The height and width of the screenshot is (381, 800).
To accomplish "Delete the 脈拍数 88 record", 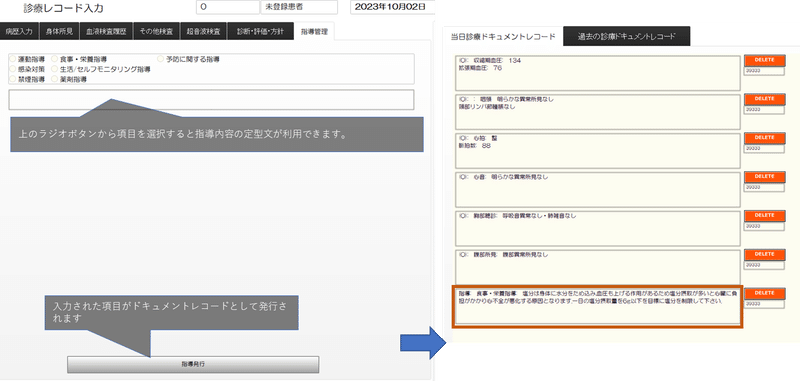I will coord(764,138).
